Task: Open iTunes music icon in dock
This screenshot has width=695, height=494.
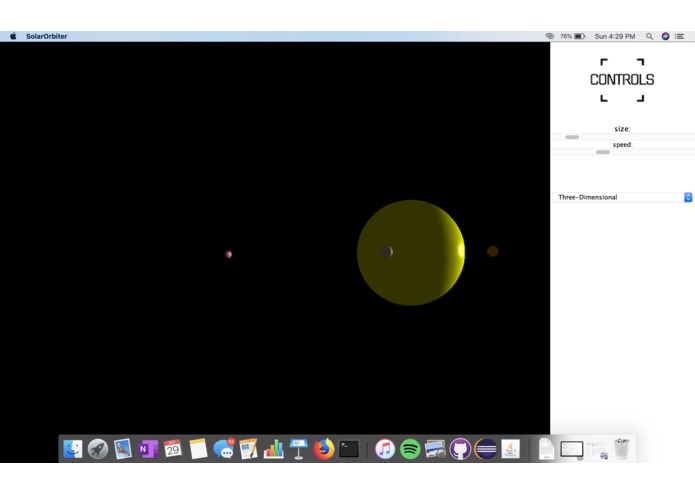Action: coord(385,449)
